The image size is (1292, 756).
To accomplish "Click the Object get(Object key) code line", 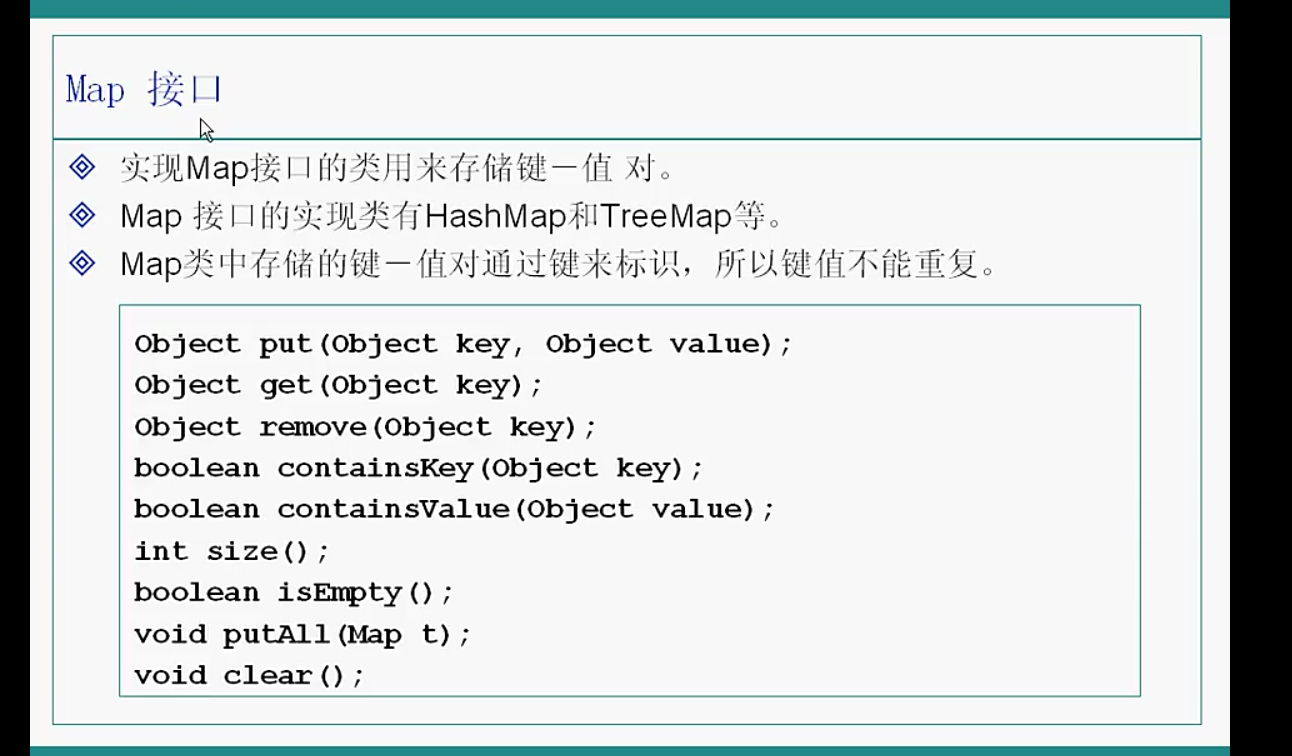I will tap(338, 385).
